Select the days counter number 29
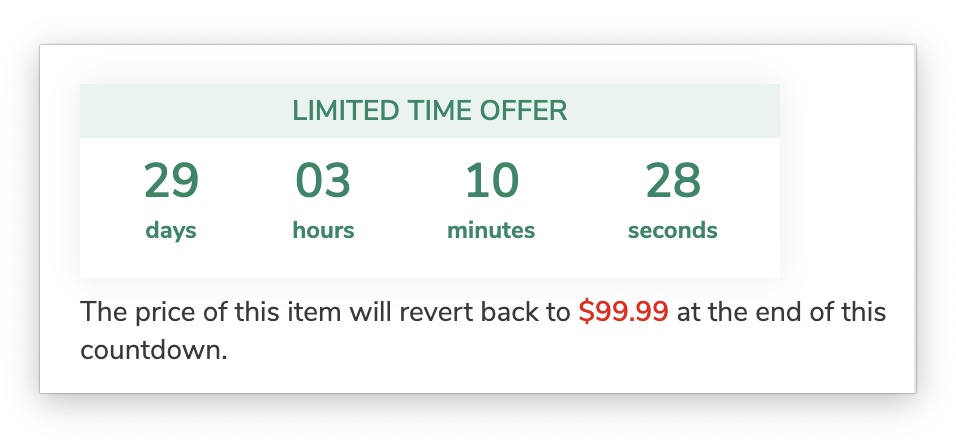Image resolution: width=956 pixels, height=444 pixels. (171, 182)
